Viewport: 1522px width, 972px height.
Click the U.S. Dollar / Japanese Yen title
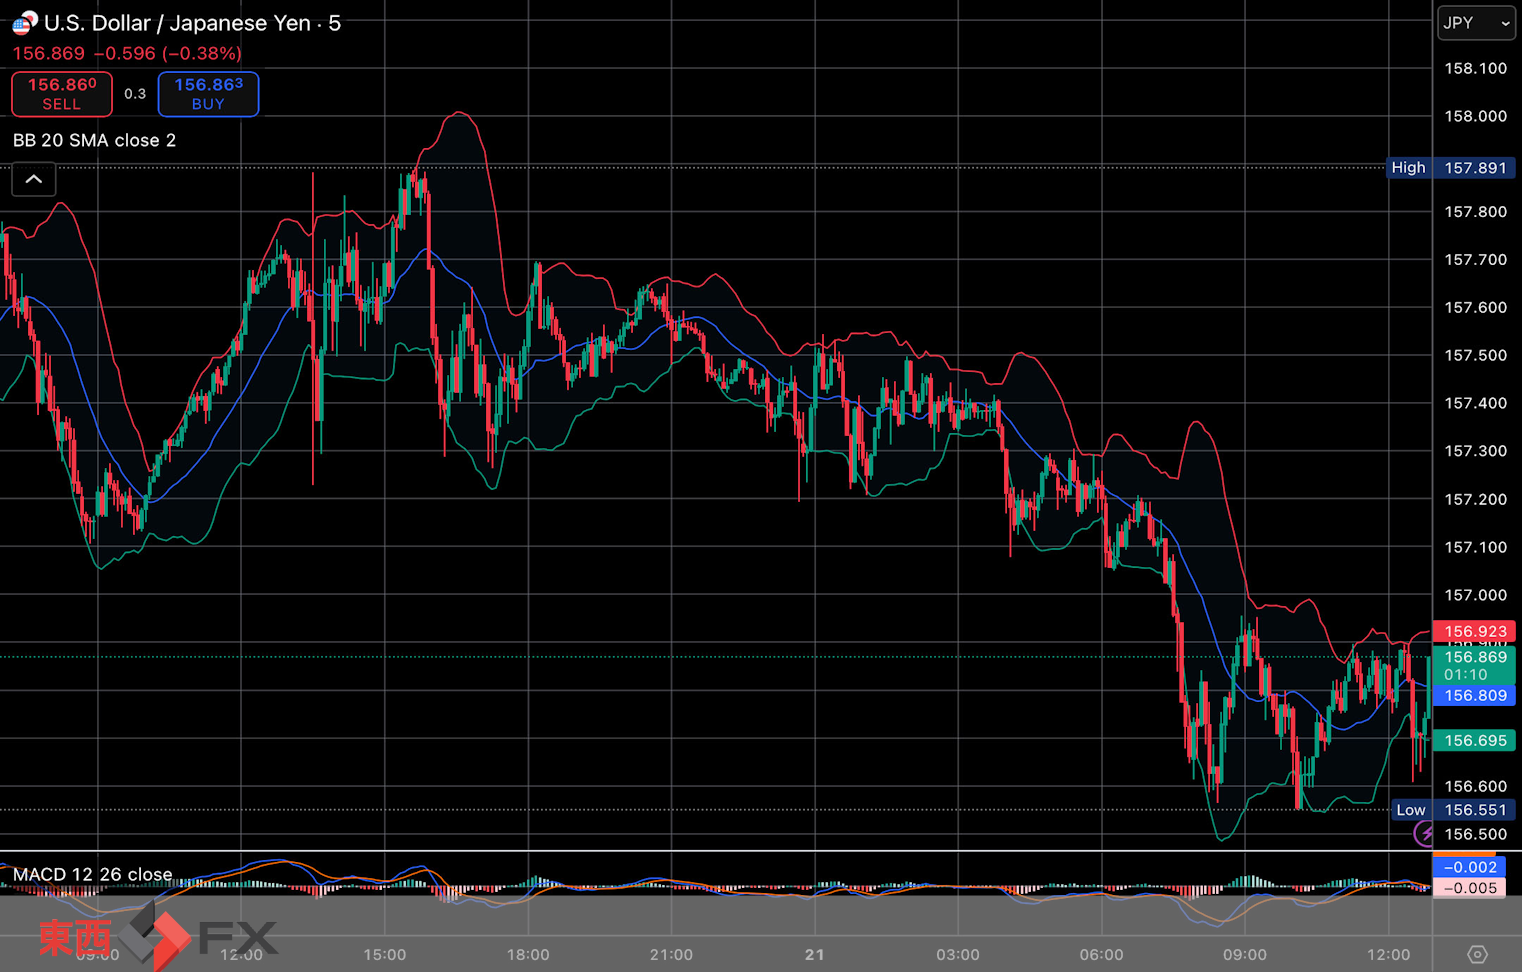coord(191,23)
